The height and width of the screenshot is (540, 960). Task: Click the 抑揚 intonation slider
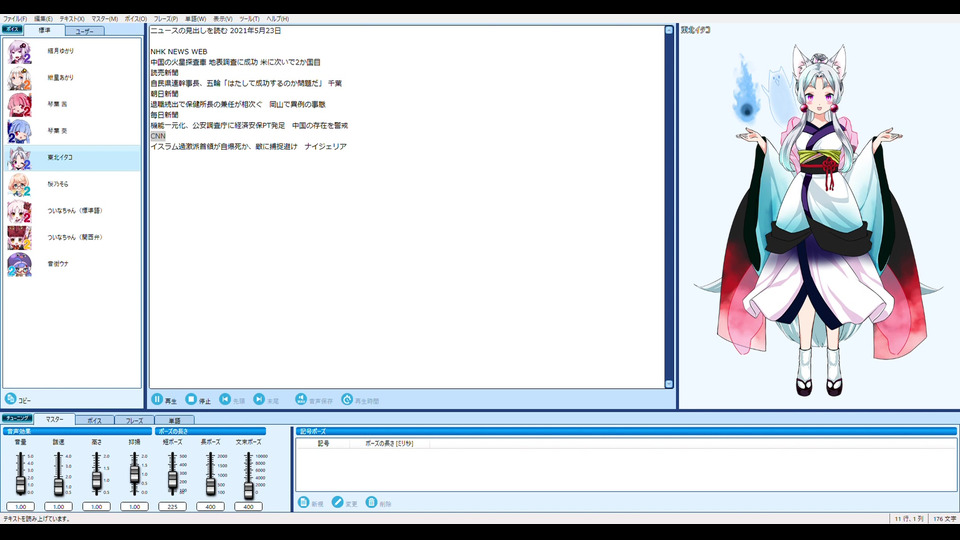coord(135,474)
